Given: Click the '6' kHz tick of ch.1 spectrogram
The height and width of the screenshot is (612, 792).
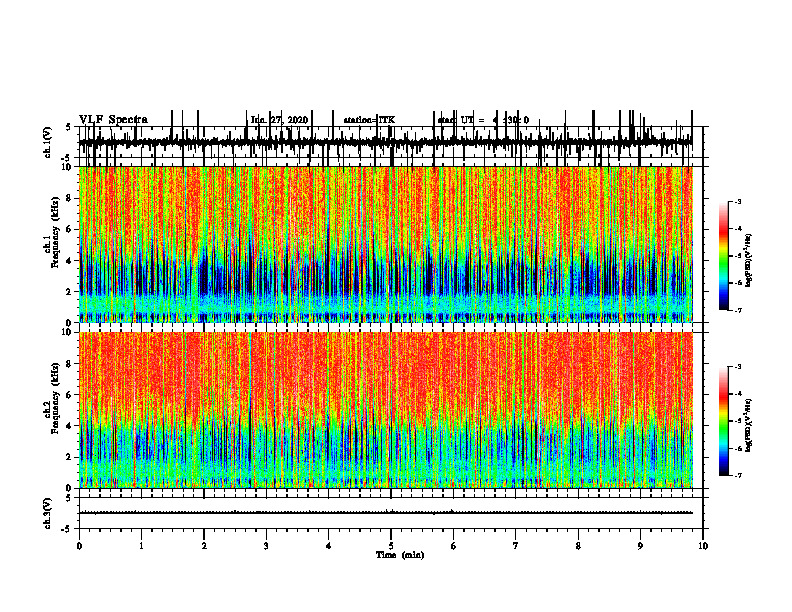Looking at the screenshot, I should pos(70,229).
